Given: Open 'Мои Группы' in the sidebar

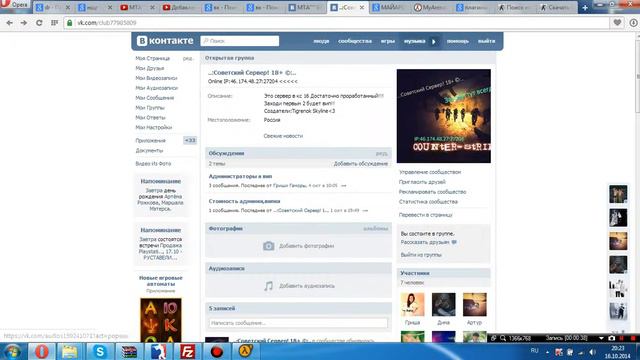Looking at the screenshot, I should pyautogui.click(x=150, y=108).
